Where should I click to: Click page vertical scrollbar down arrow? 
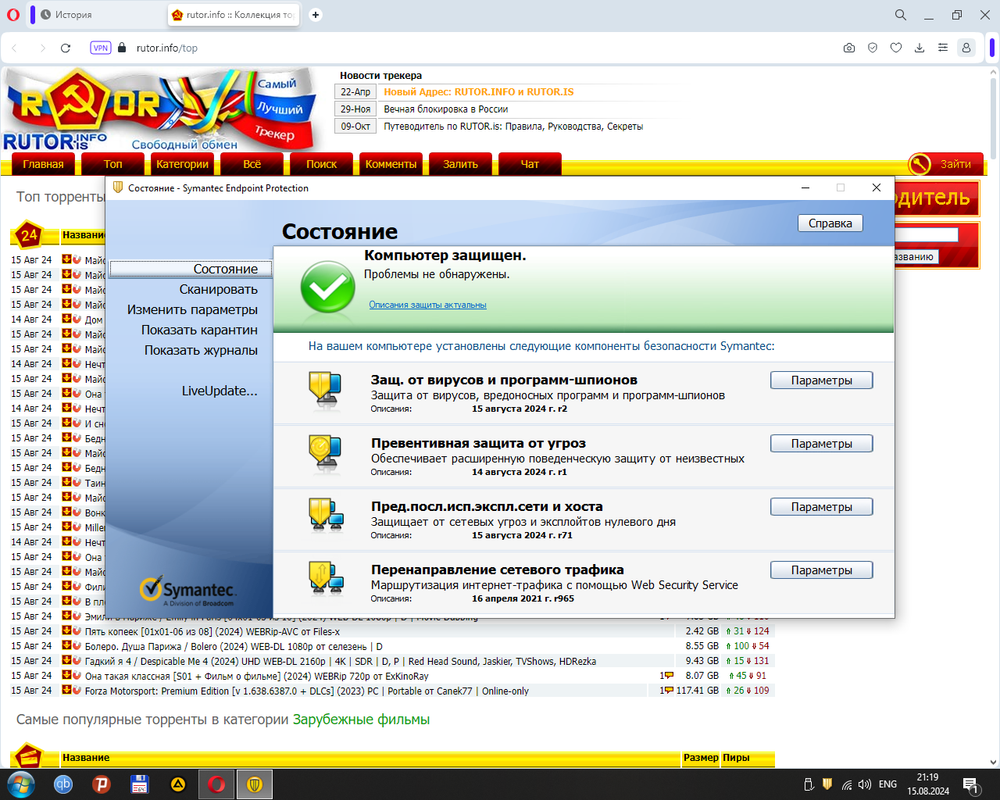pyautogui.click(x=993, y=762)
